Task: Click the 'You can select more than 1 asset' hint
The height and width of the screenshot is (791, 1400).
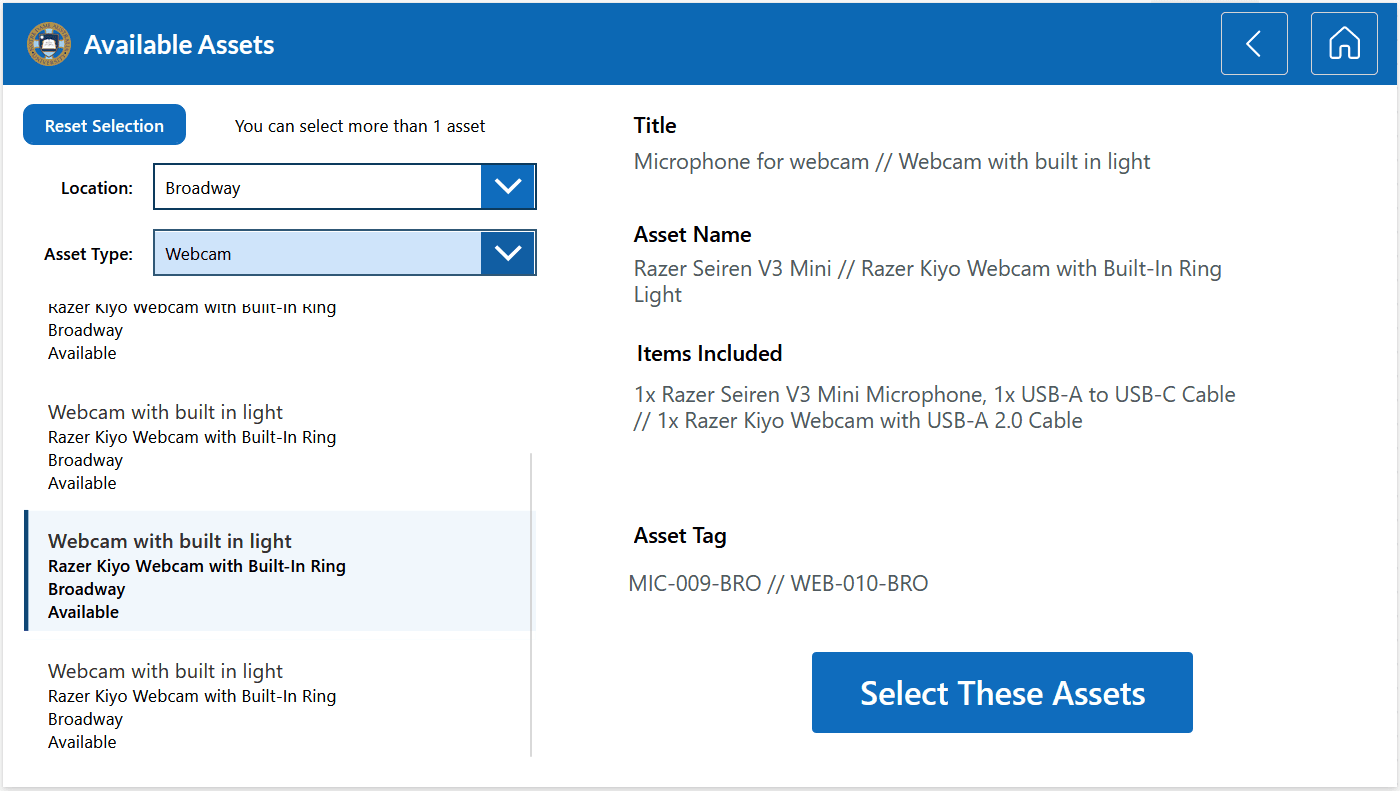Action: click(360, 126)
